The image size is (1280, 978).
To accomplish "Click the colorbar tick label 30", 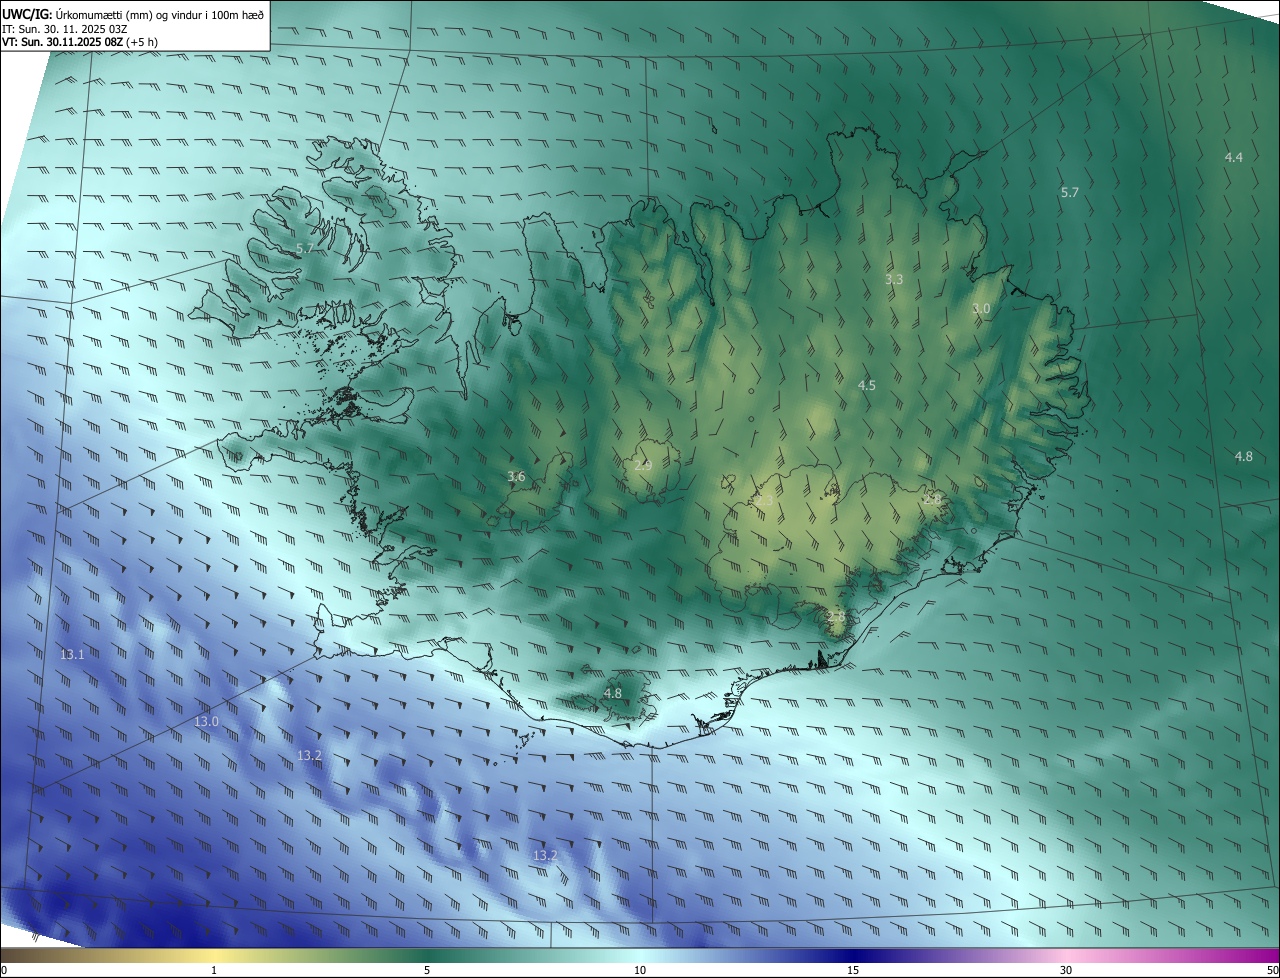I will [1066, 970].
